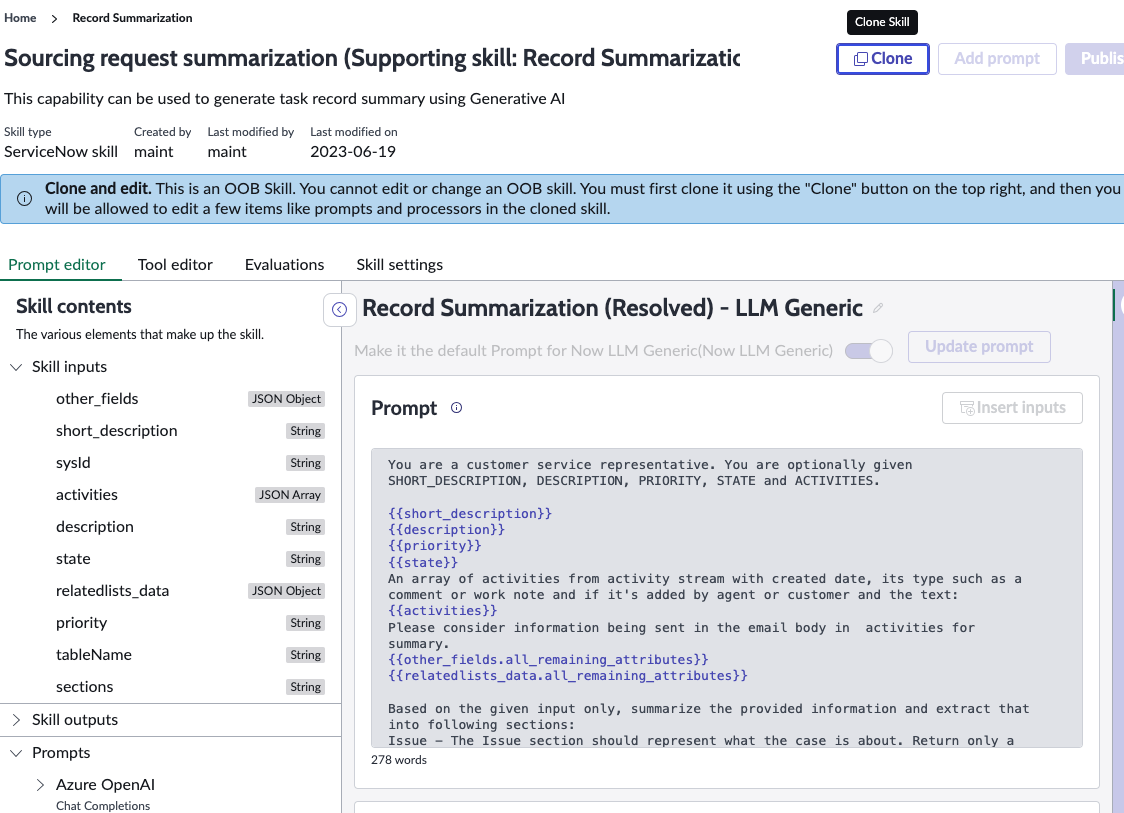The width and height of the screenshot is (1124, 813).
Task: Click the {{short_description}} variable in prompt
Action: click(470, 513)
